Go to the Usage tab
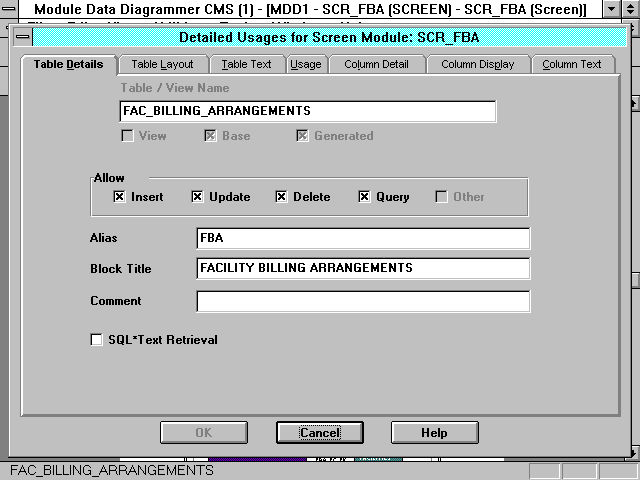Image resolution: width=640 pixels, height=480 pixels. click(x=305, y=64)
